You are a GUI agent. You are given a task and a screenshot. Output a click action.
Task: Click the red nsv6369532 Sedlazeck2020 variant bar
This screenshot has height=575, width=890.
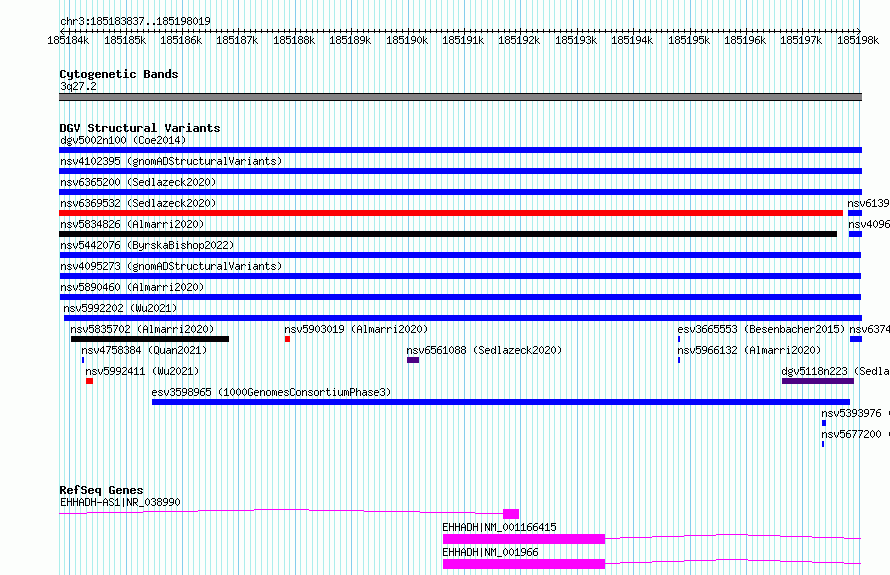(x=451, y=213)
